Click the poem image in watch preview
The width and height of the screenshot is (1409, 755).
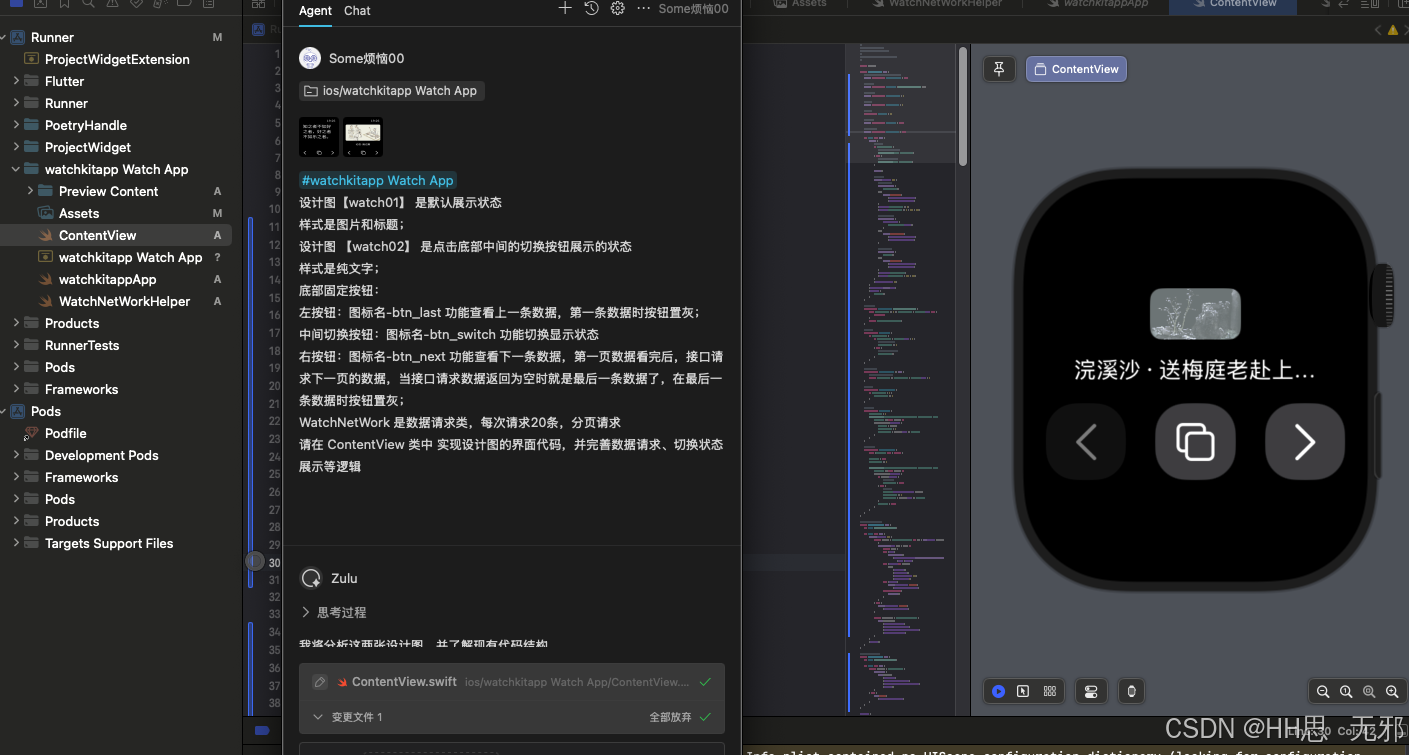coord(1195,314)
